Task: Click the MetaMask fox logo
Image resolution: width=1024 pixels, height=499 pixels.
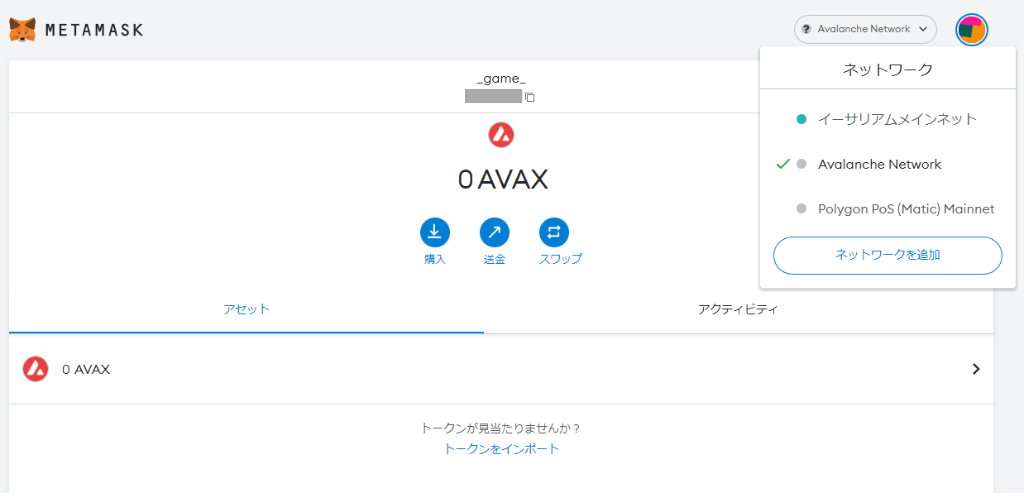Action: point(22,29)
